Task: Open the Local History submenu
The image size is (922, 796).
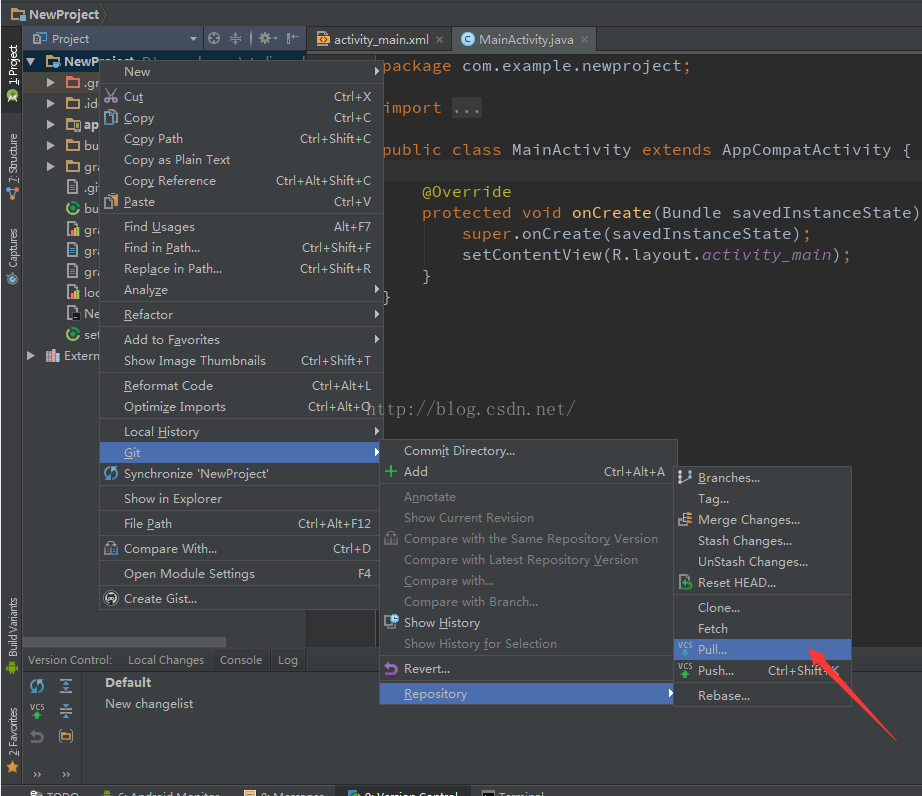Action: (242, 432)
